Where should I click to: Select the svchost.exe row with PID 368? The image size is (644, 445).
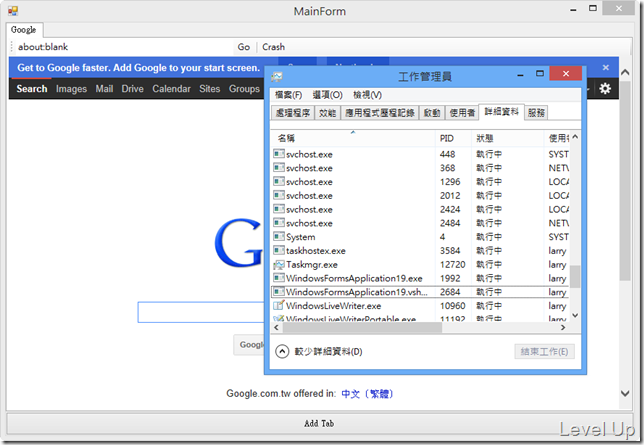pos(420,168)
